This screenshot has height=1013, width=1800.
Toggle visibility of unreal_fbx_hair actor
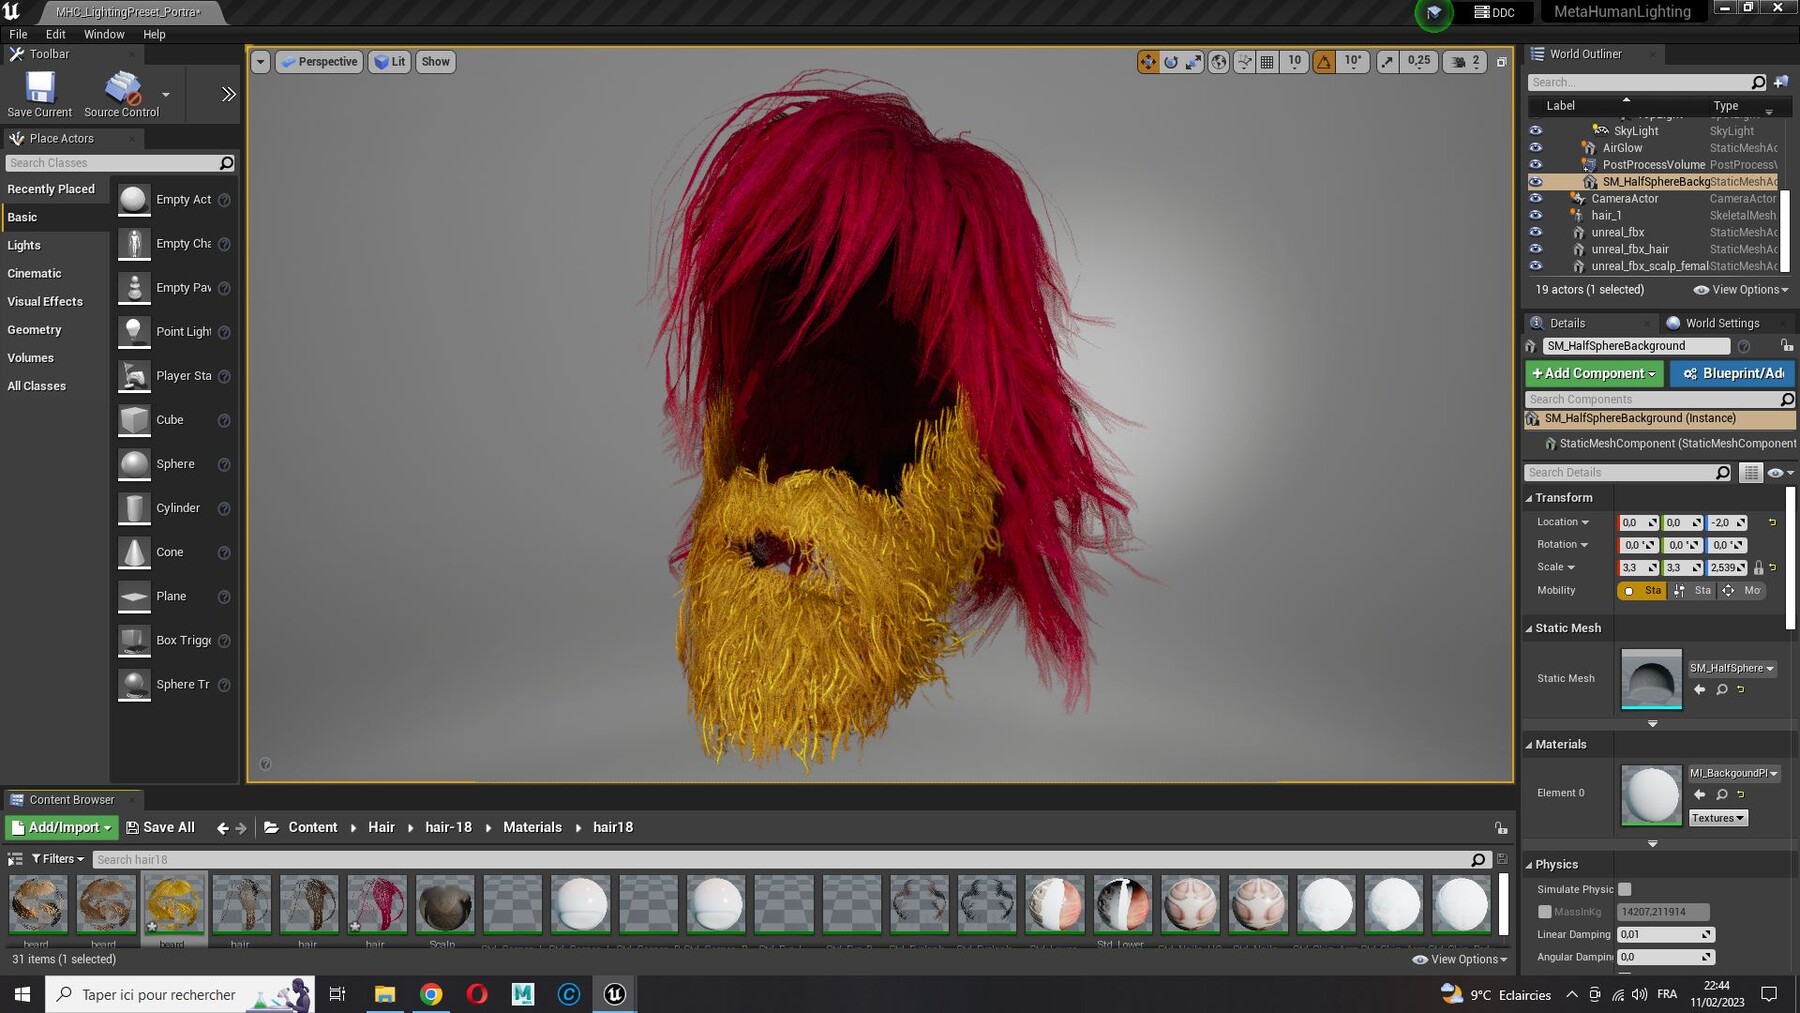point(1535,250)
